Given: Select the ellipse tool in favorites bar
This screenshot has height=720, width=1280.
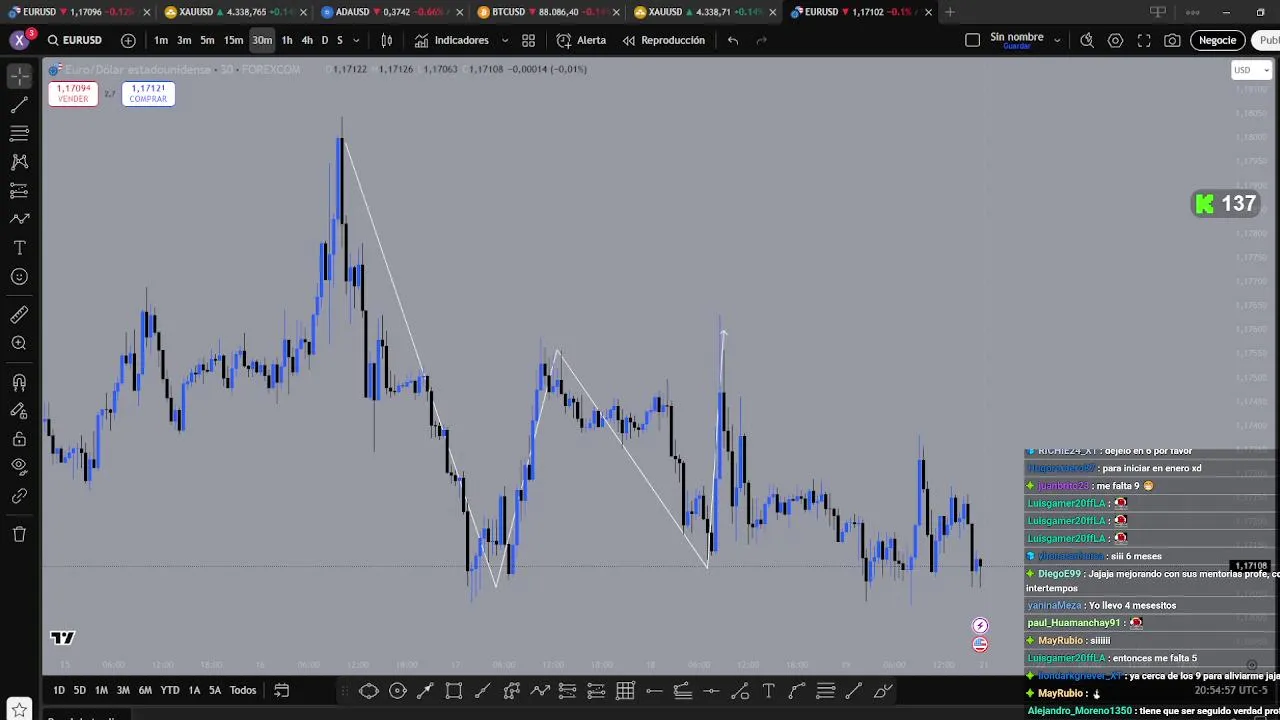Looking at the screenshot, I should (369, 691).
